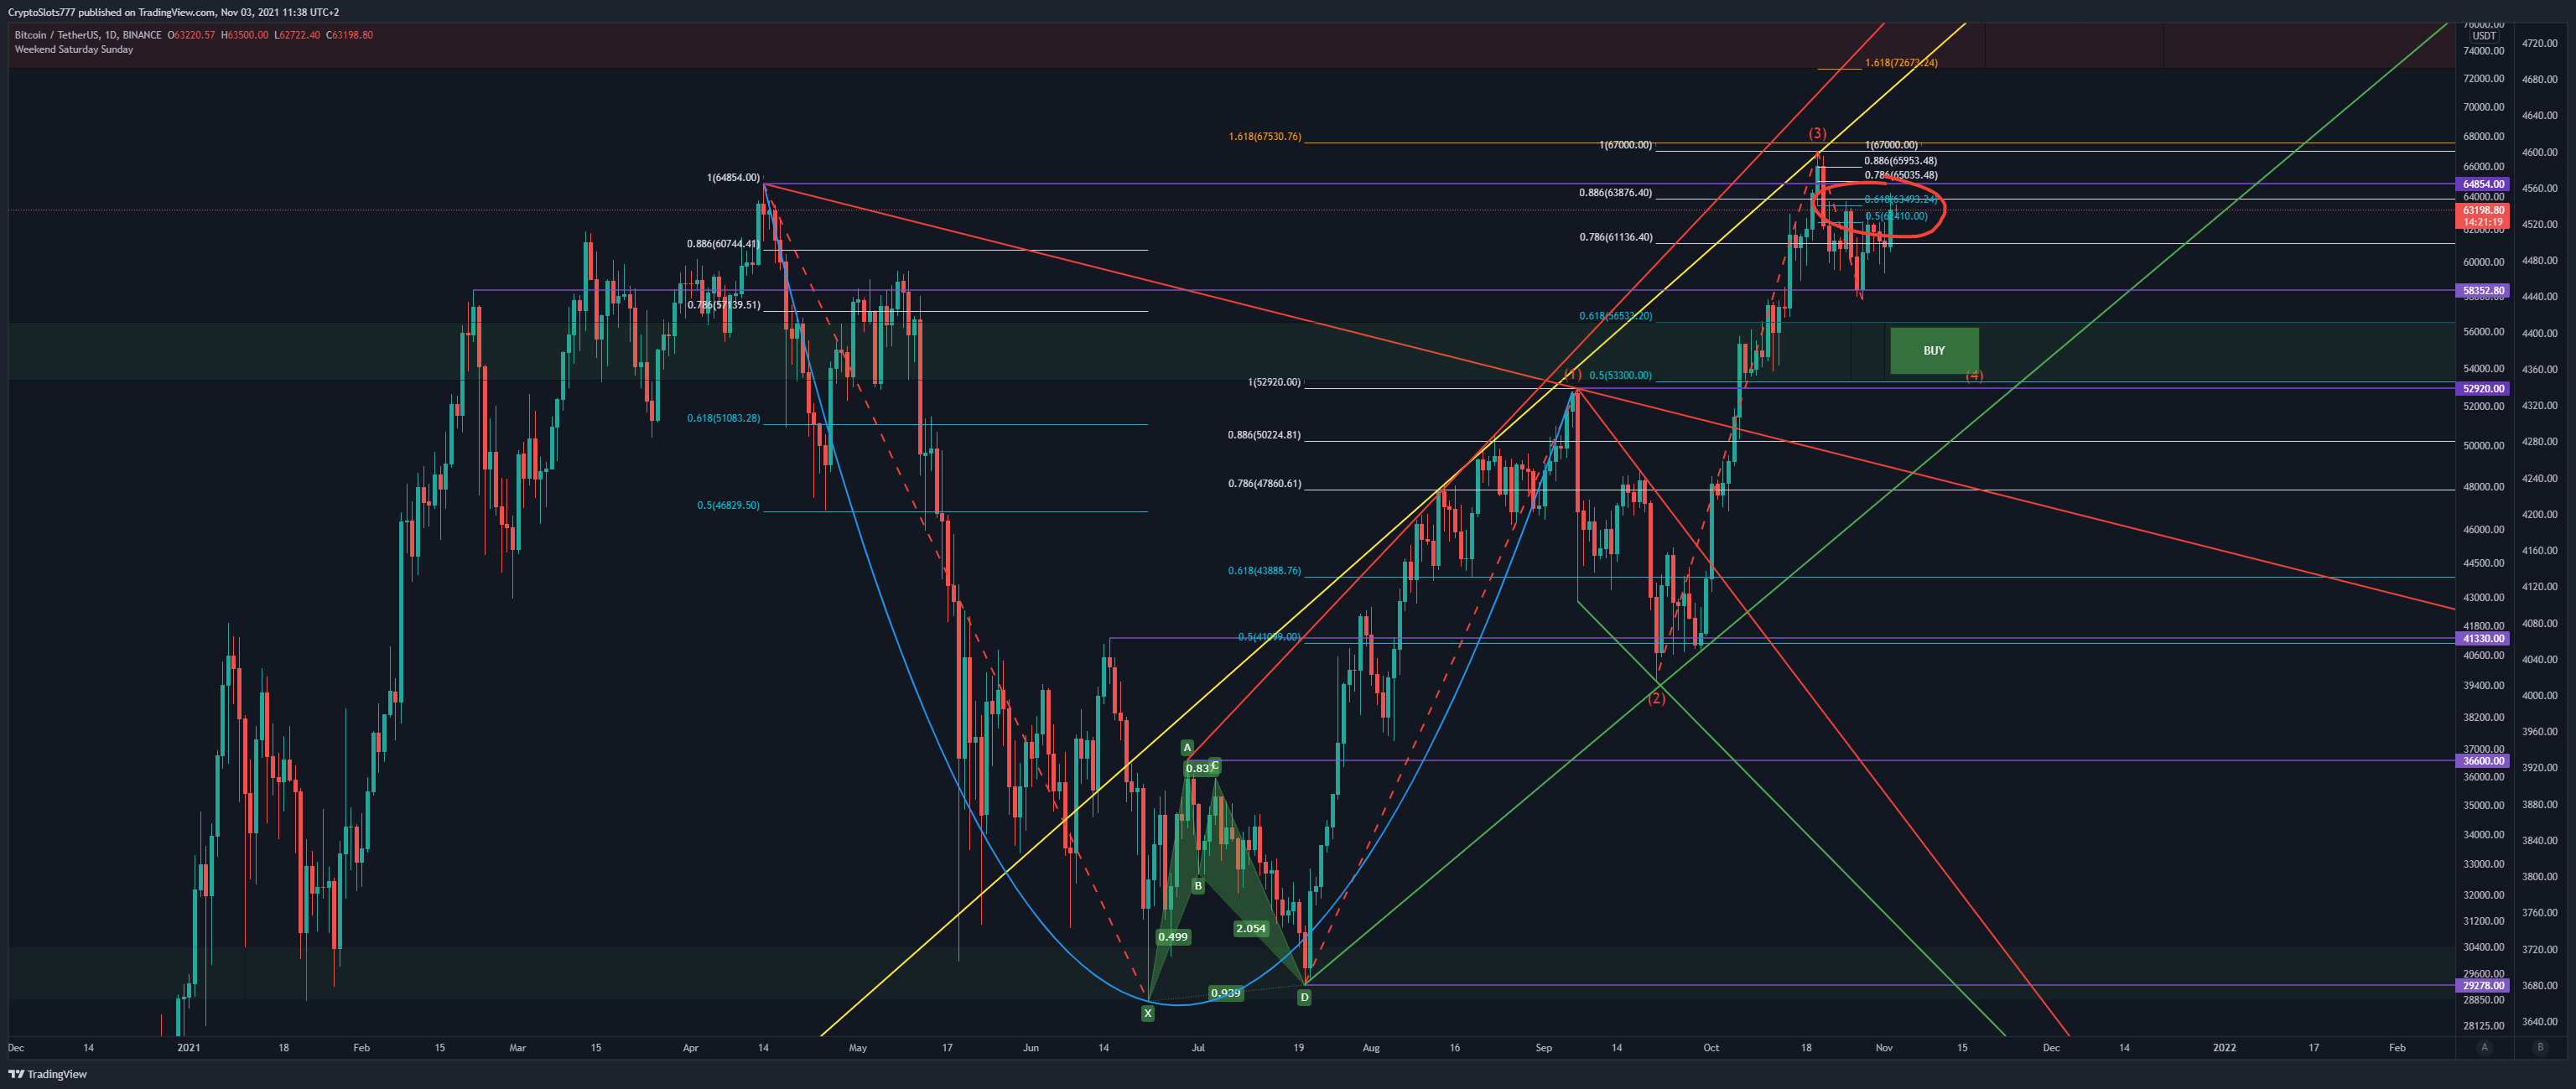Image resolution: width=2576 pixels, height=1089 pixels.
Task: Click the purple 29278.00 price axis label
Action: click(2483, 985)
